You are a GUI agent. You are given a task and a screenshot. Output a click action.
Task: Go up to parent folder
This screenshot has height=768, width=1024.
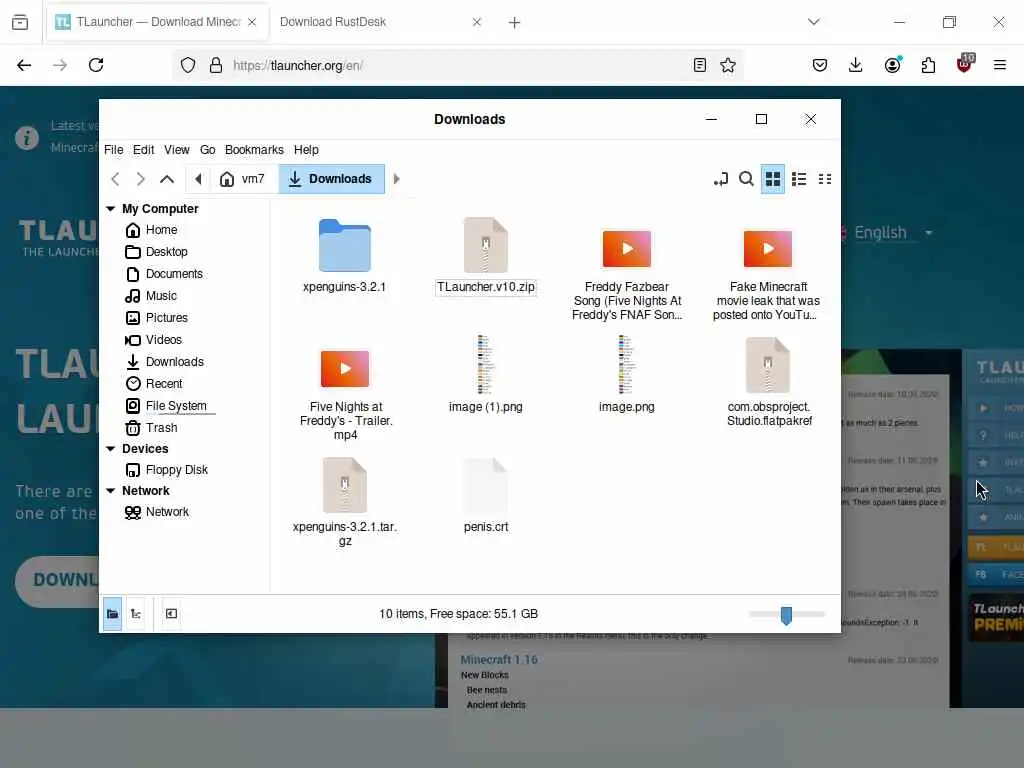click(x=167, y=179)
